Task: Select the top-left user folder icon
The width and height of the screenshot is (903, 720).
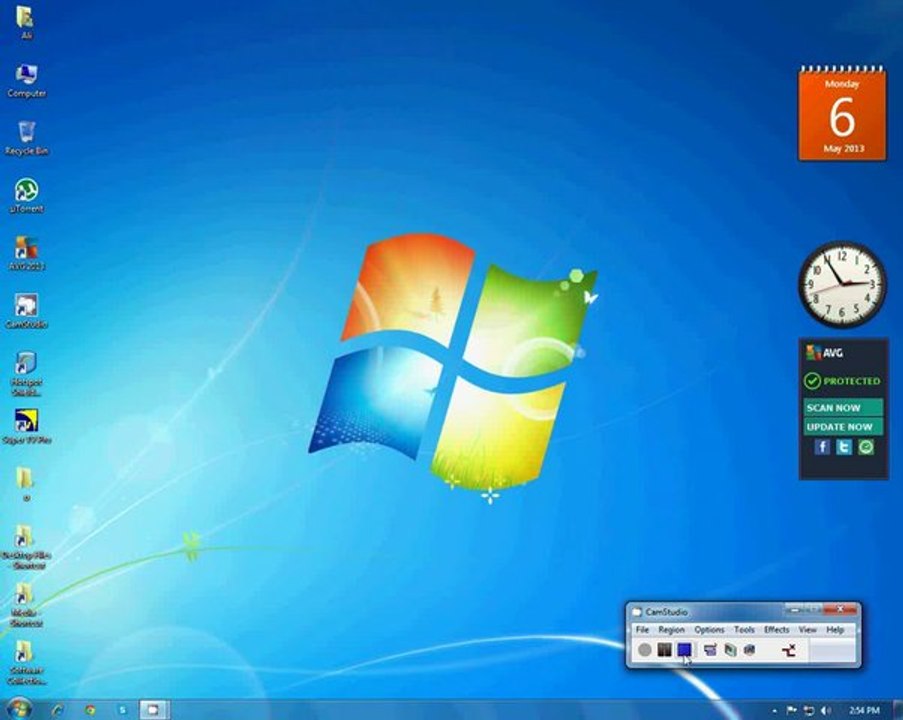Action: pyautogui.click(x=25, y=23)
